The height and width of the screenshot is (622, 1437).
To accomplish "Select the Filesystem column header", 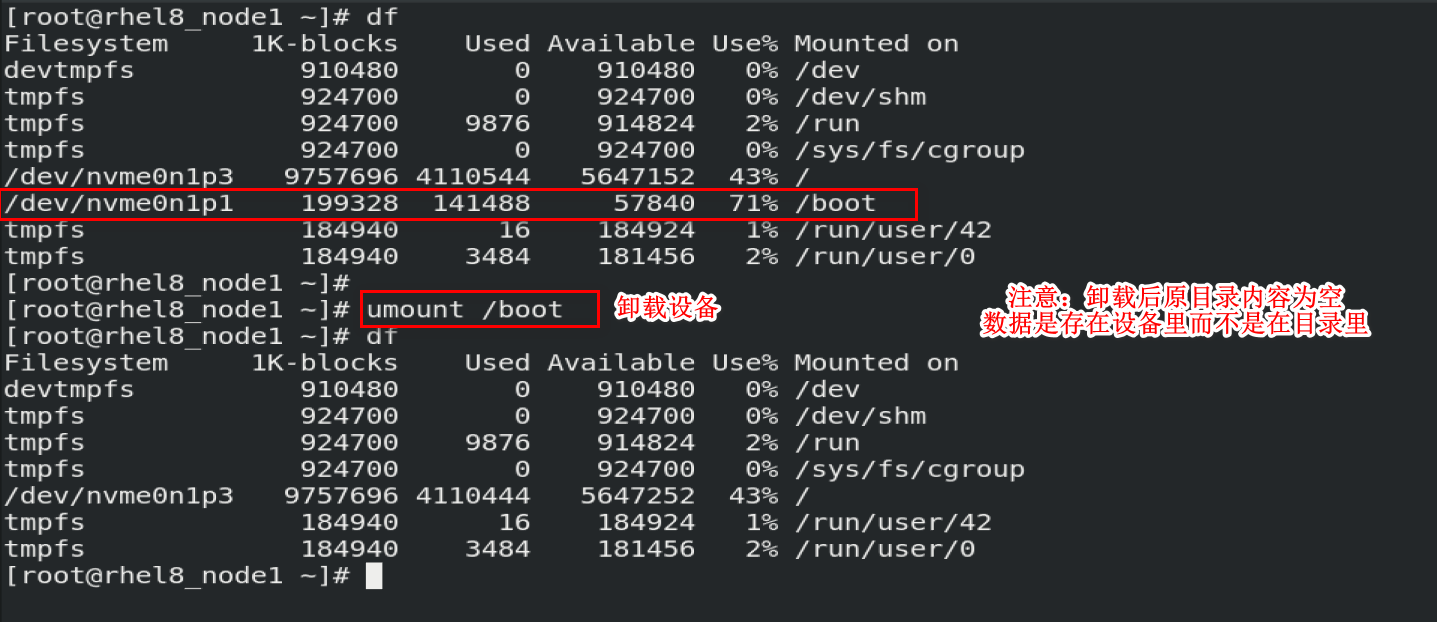I will [x=85, y=43].
